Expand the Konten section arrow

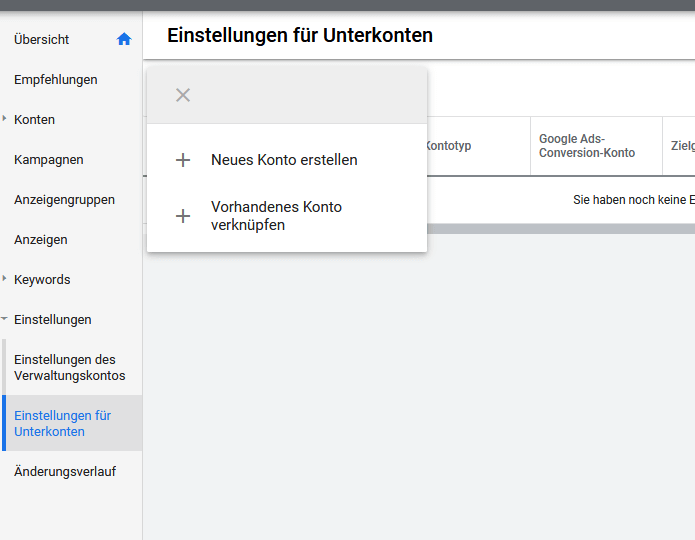(5, 119)
